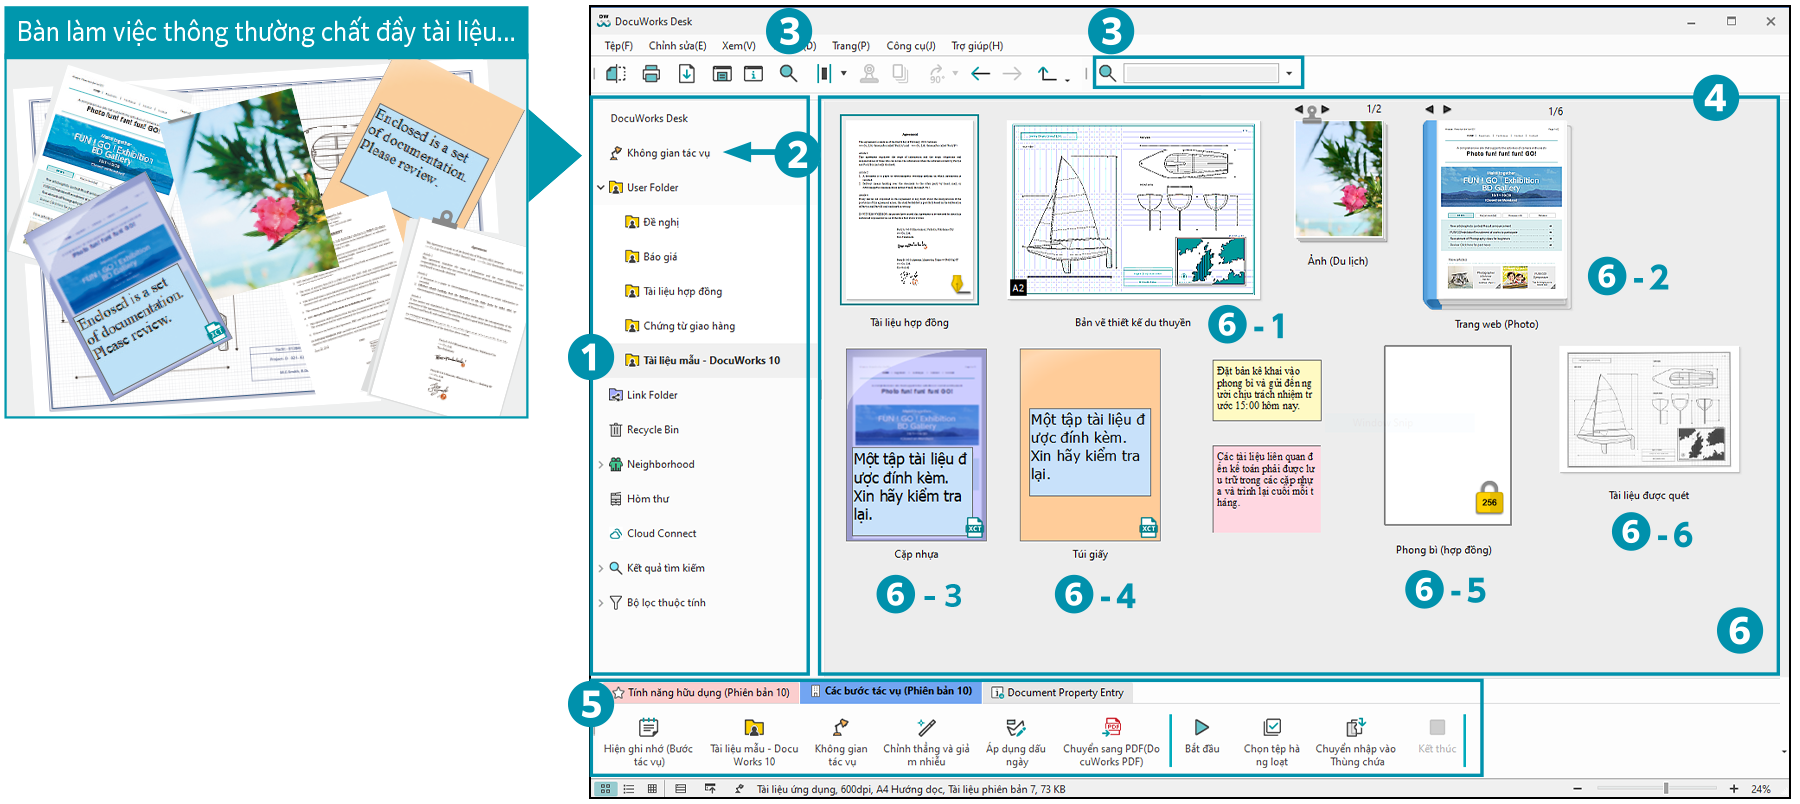Switch to Các bước tác vụ (Phiên bản 10) tab
Screen dimensions: 1800x804
[x=890, y=692]
